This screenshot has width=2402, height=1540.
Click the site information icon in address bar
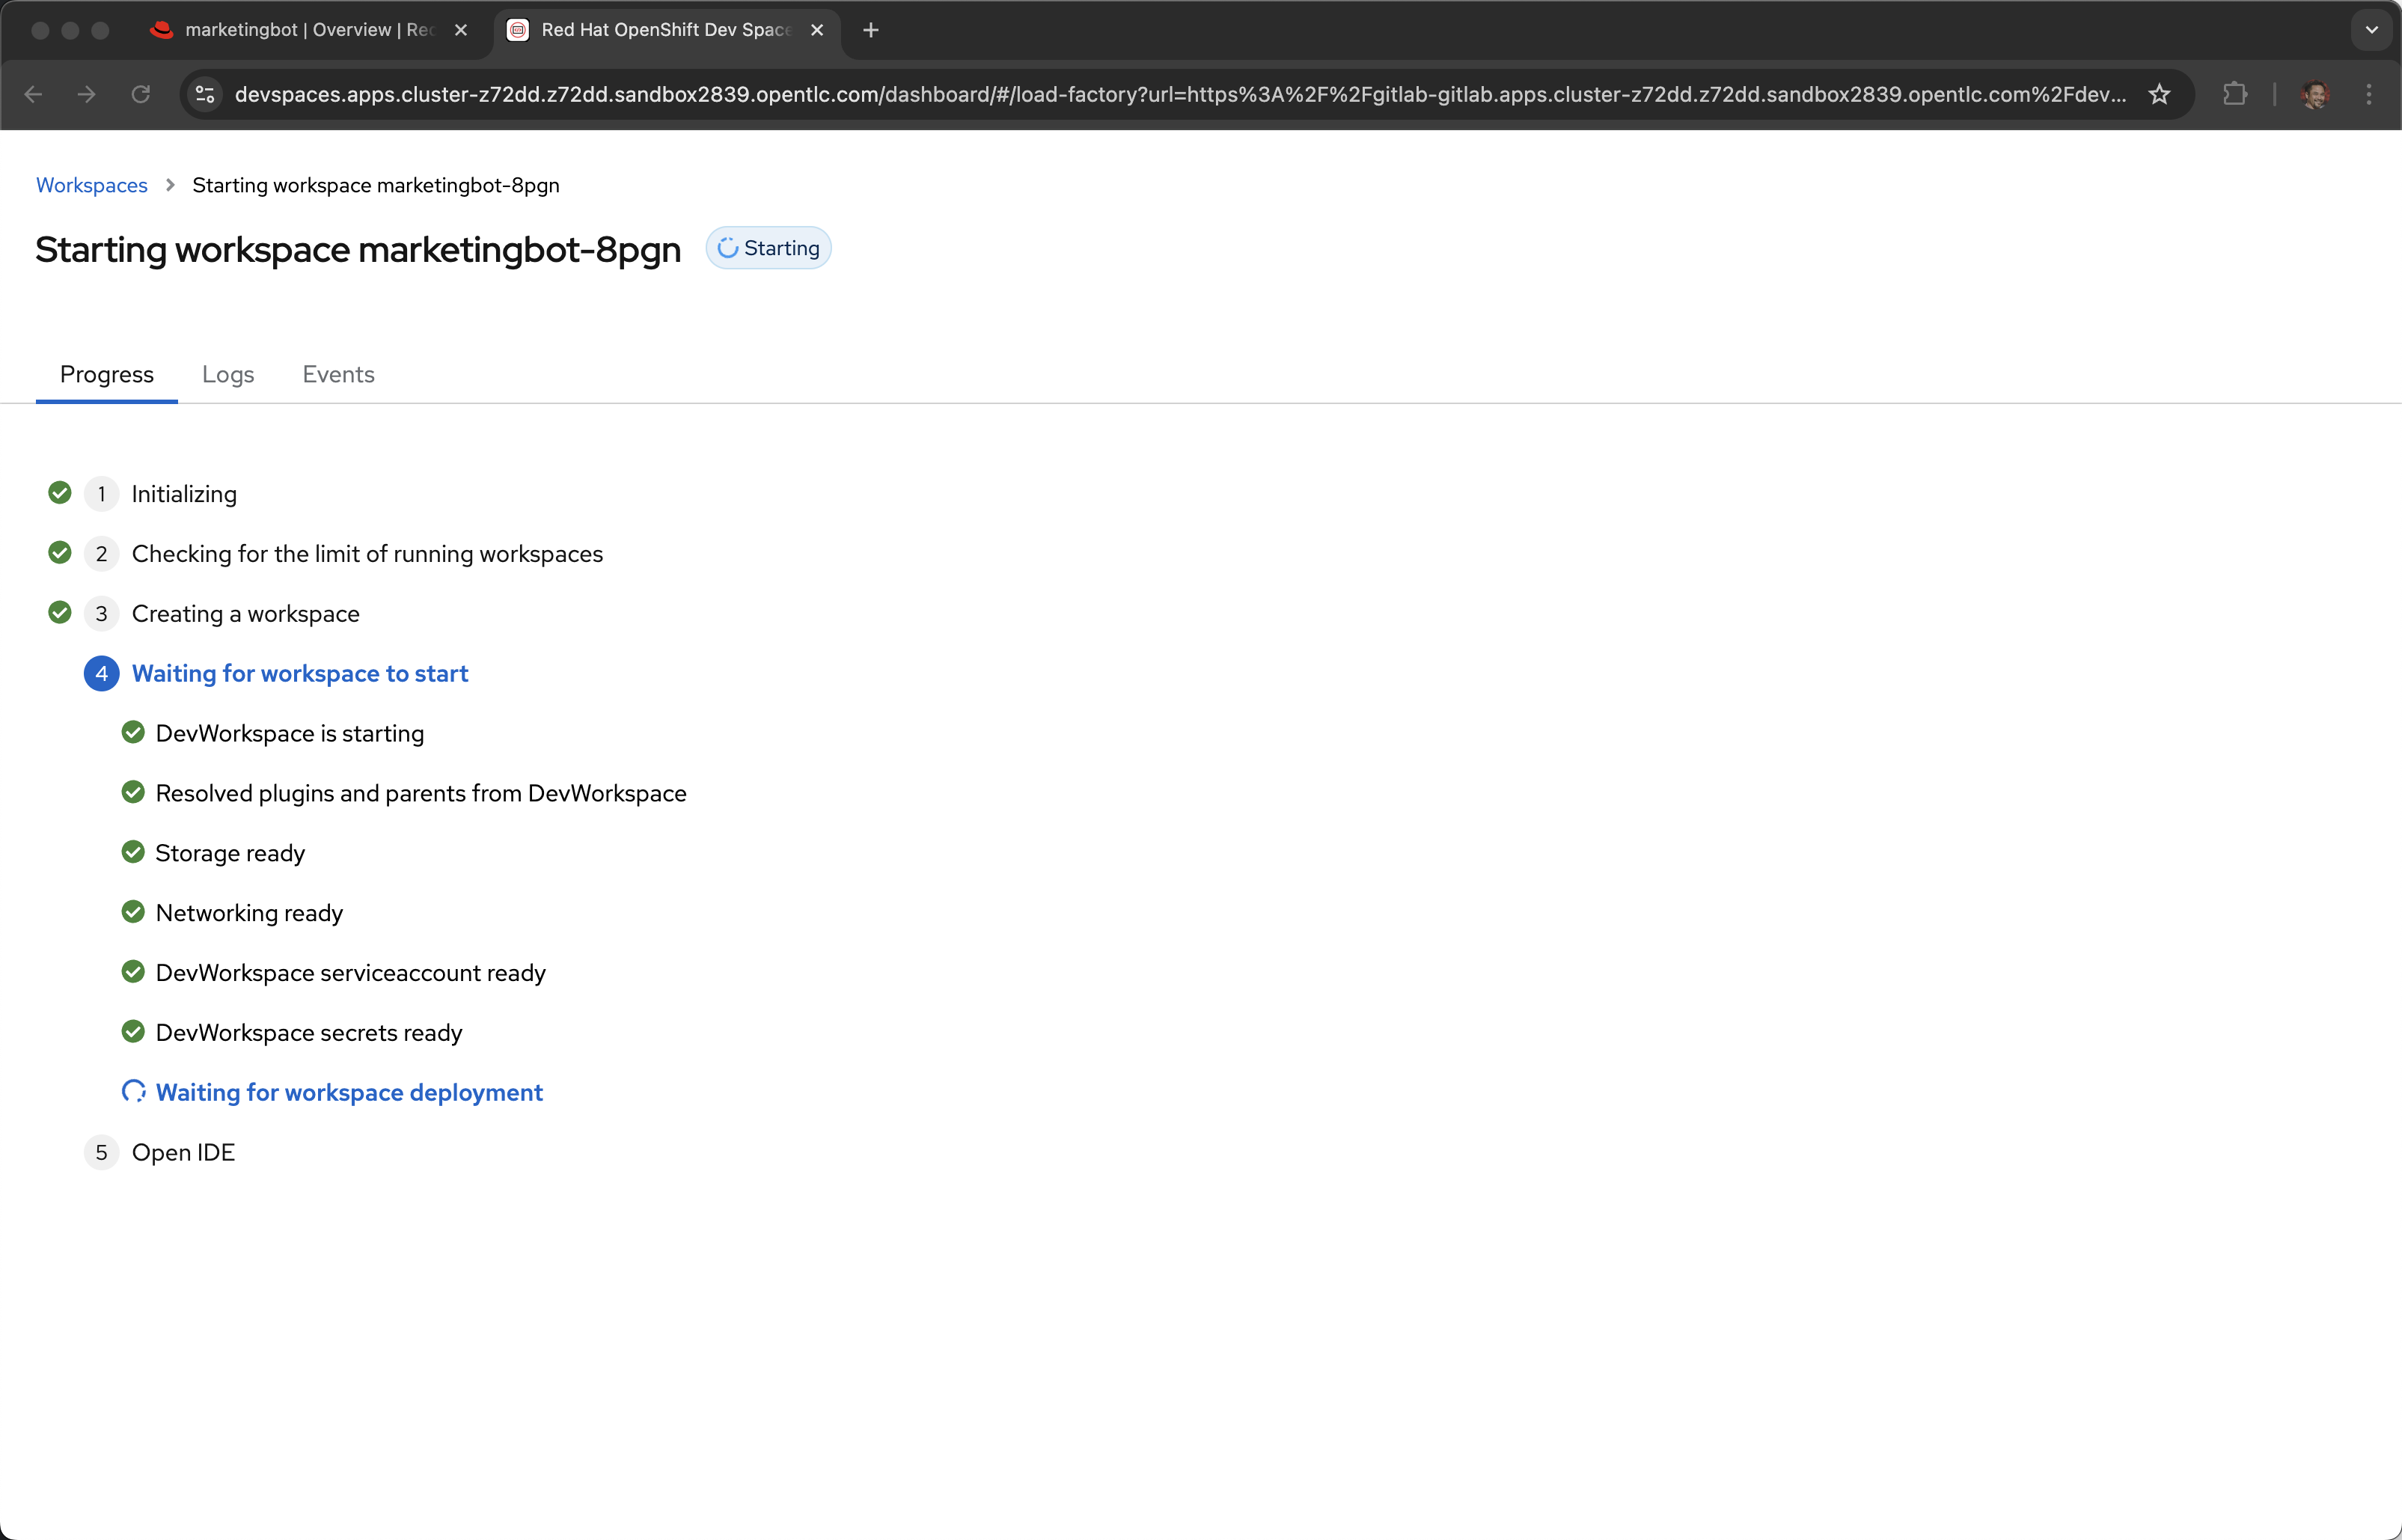(x=206, y=94)
